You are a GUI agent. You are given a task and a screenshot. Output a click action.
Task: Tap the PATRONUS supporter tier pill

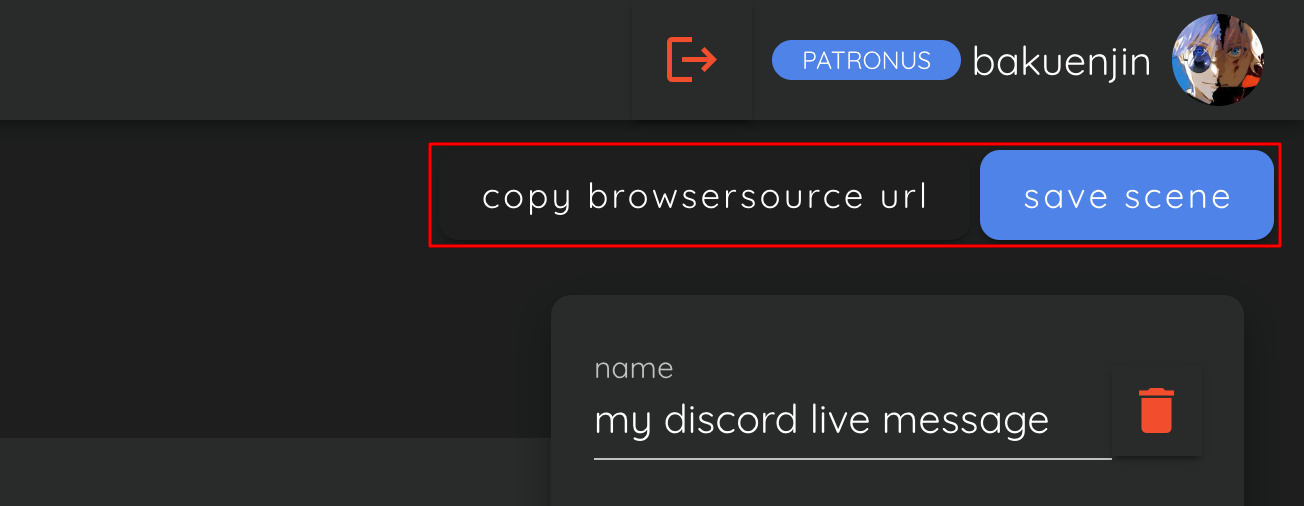[x=866, y=60]
